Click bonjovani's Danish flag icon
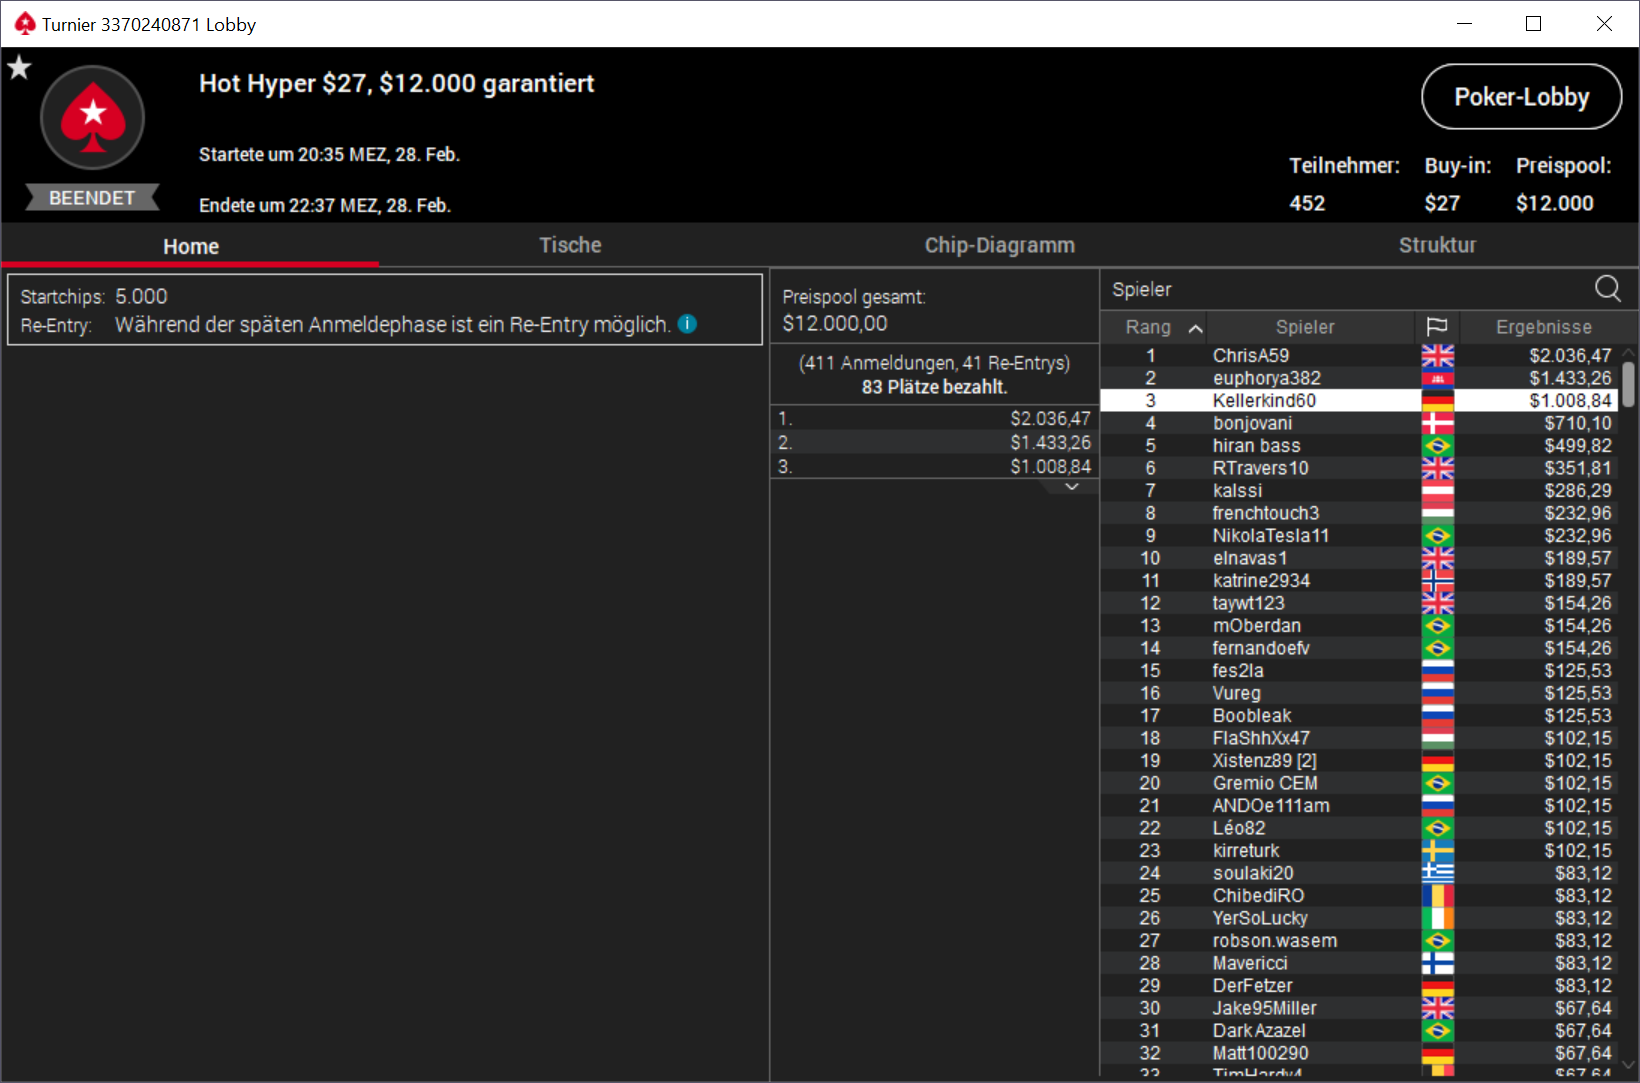 pyautogui.click(x=1438, y=423)
